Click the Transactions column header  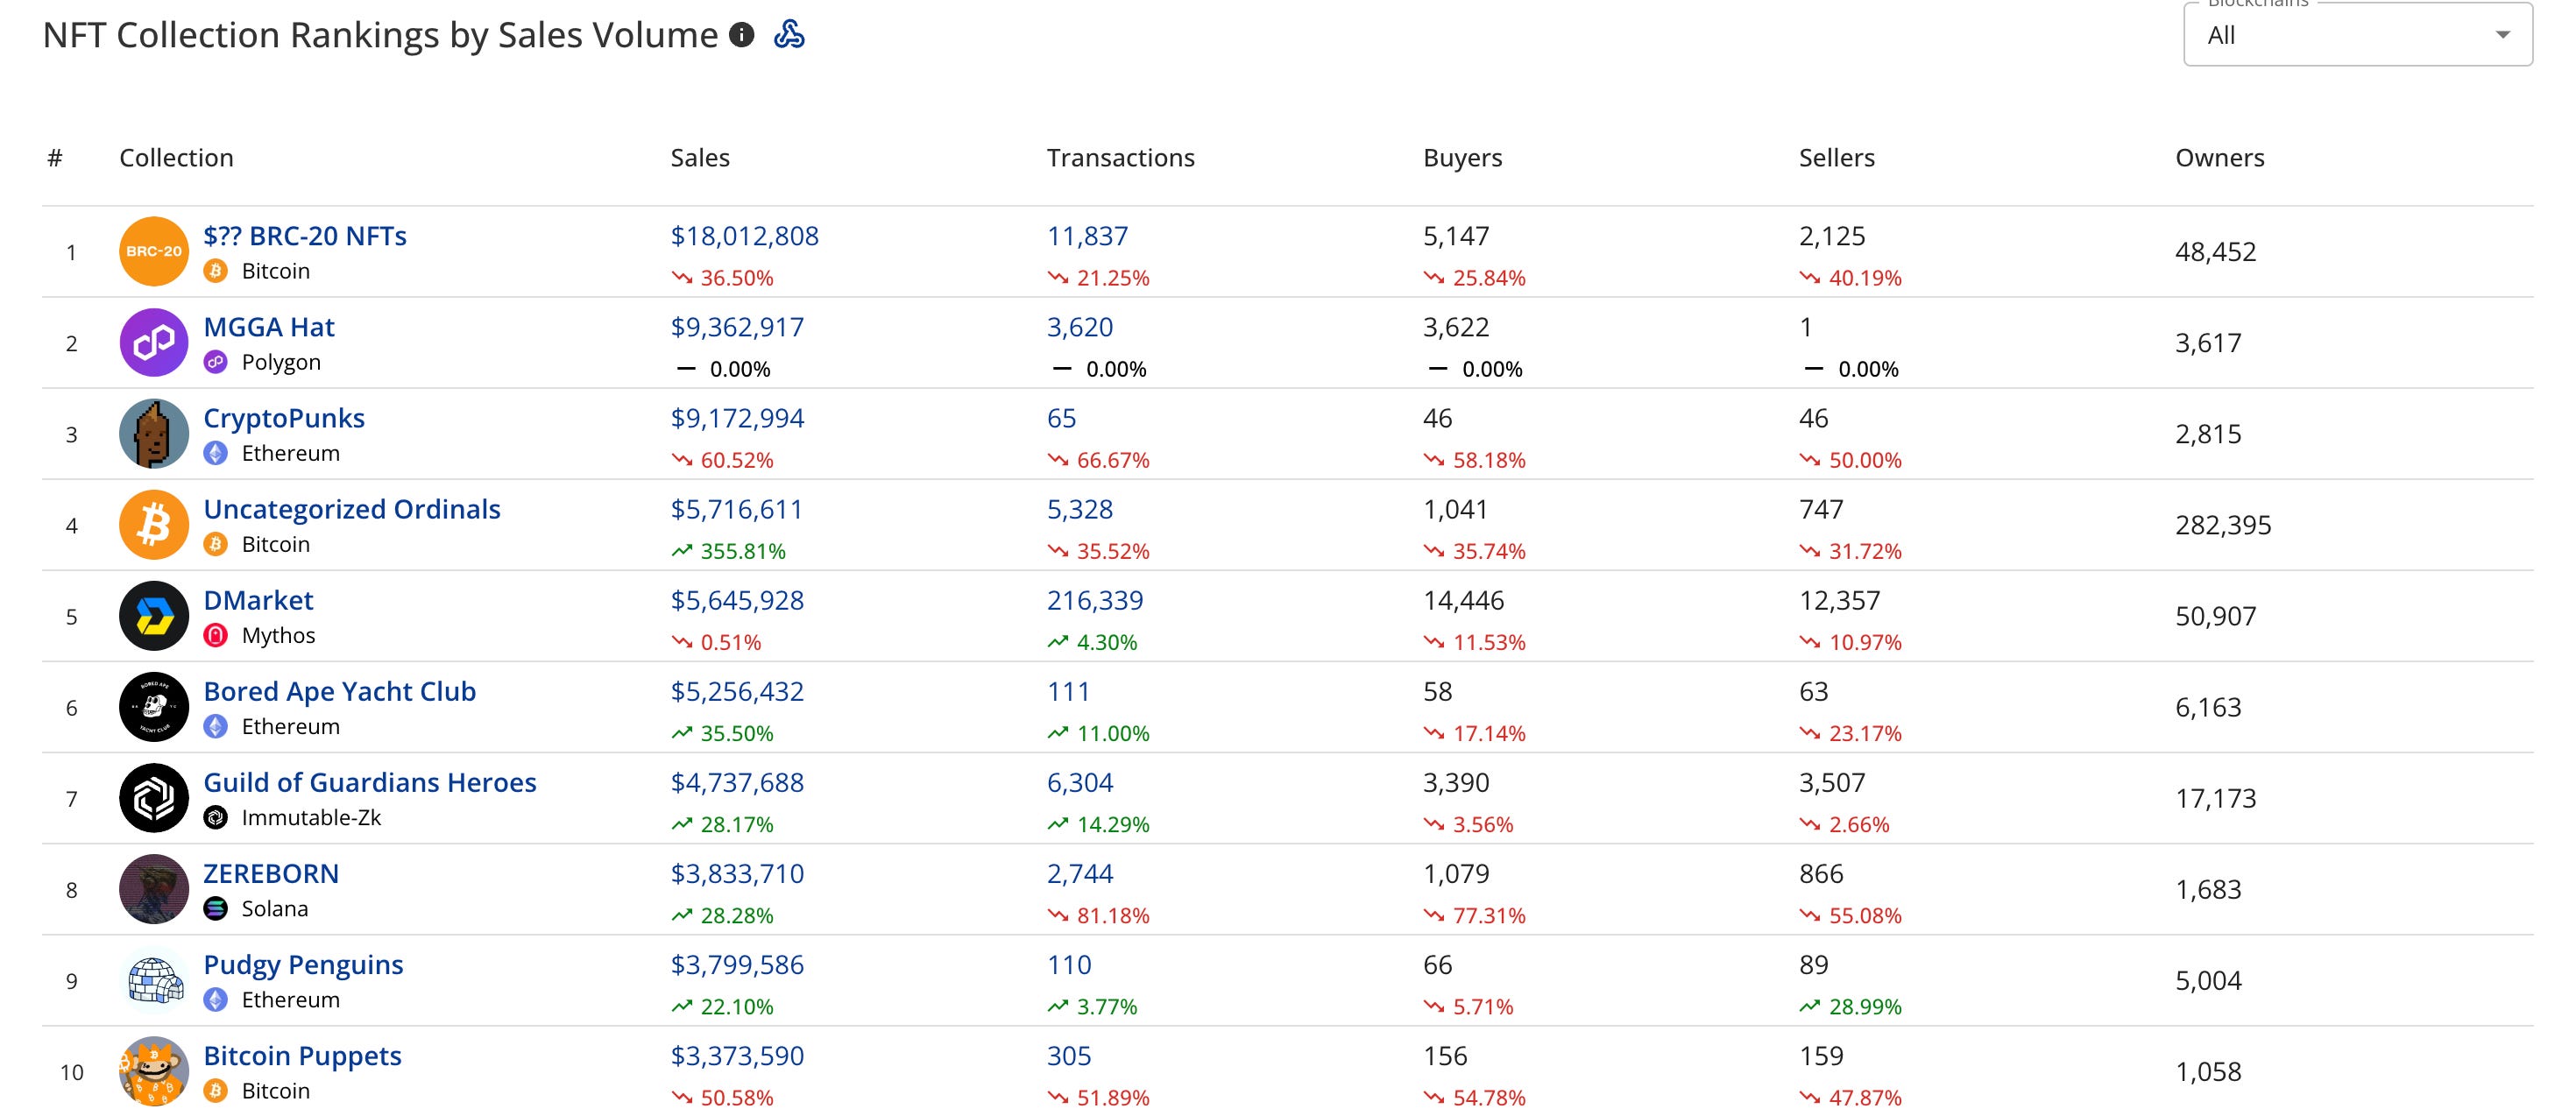pos(1120,158)
